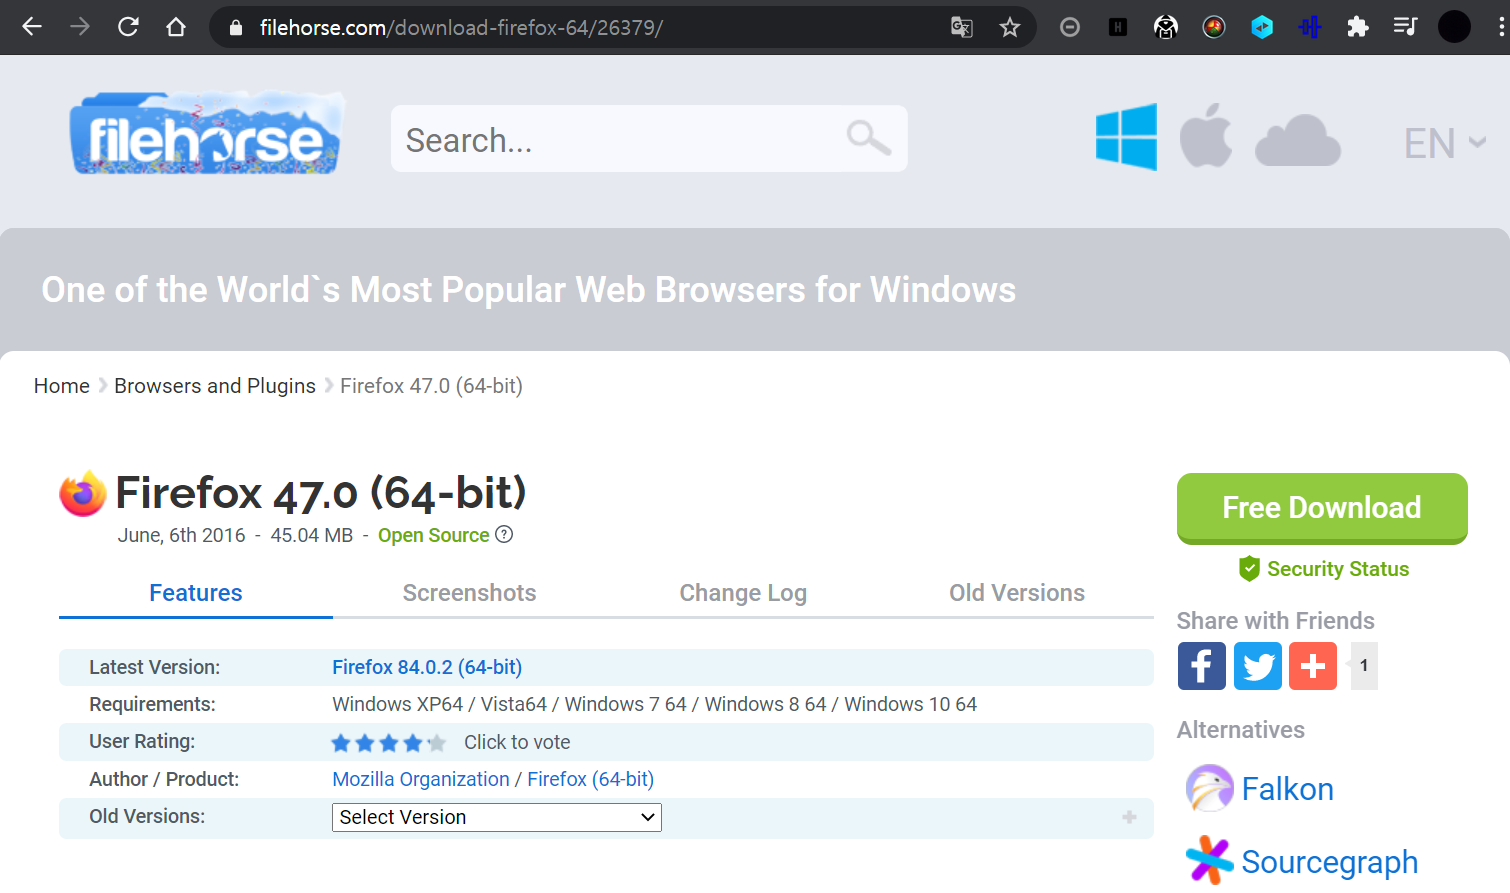The width and height of the screenshot is (1510, 893).
Task: Go back using the browser back arrow
Action: coord(32,27)
